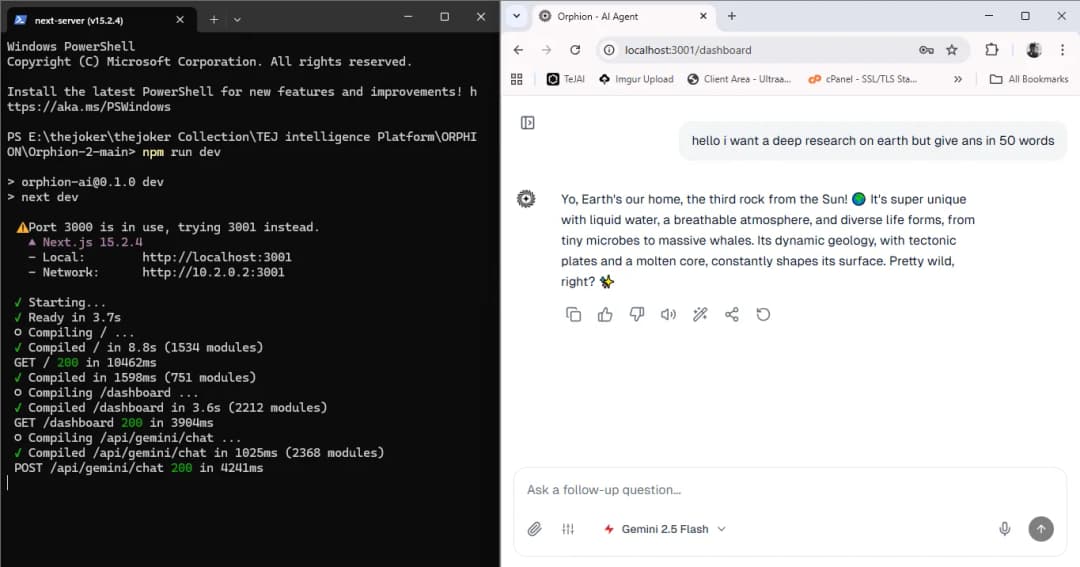Click the magic wand enhance icon
The image size is (1080, 567).
[x=700, y=314]
